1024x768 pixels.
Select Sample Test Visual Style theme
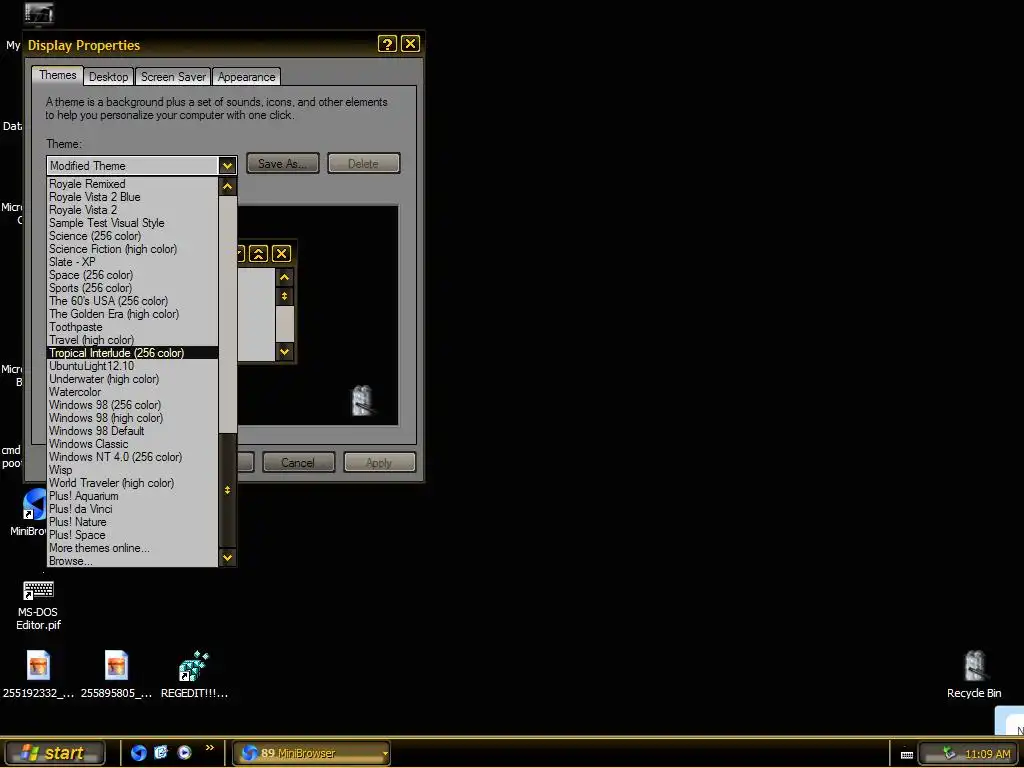pos(133,223)
